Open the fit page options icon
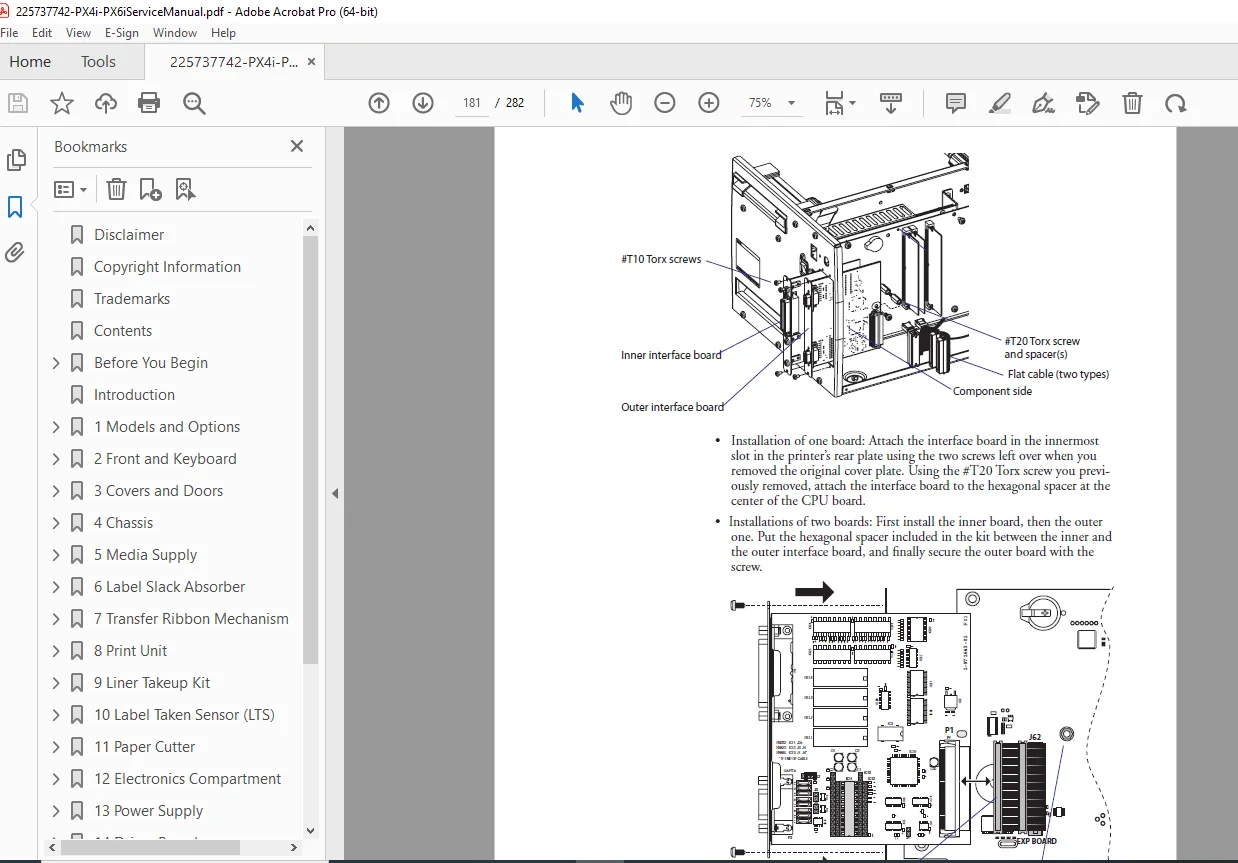This screenshot has width=1238, height=863. tap(840, 103)
